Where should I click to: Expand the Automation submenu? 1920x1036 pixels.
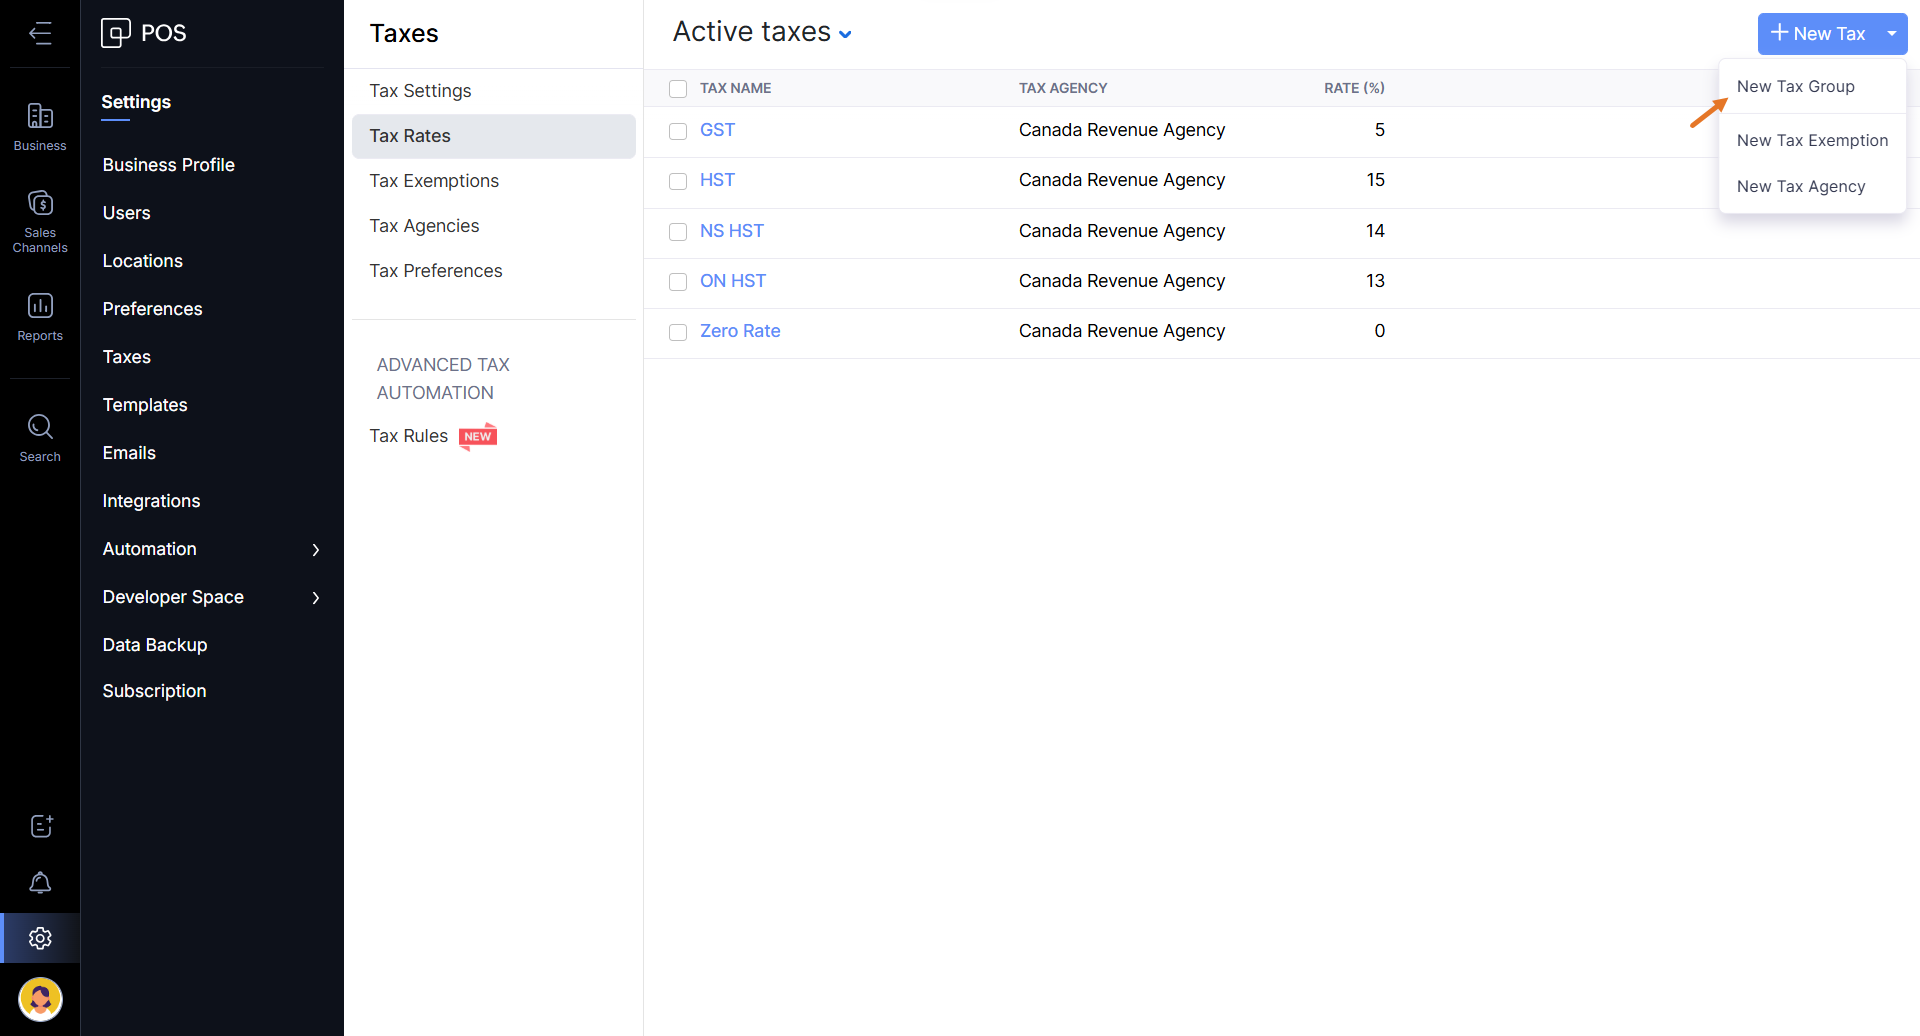[x=315, y=549]
